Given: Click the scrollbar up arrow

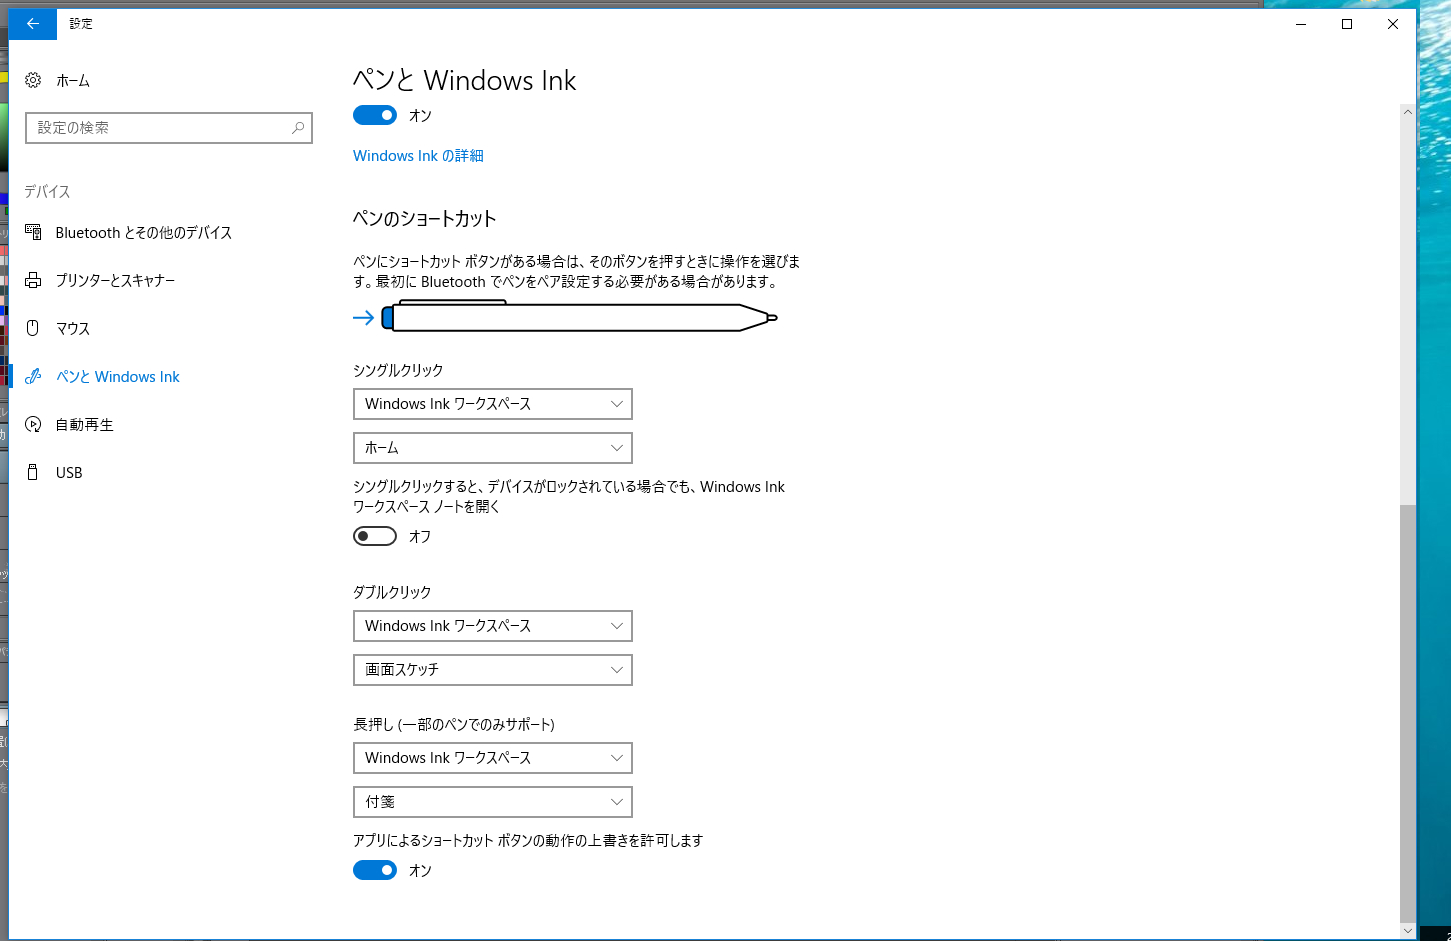Looking at the screenshot, I should (x=1408, y=112).
